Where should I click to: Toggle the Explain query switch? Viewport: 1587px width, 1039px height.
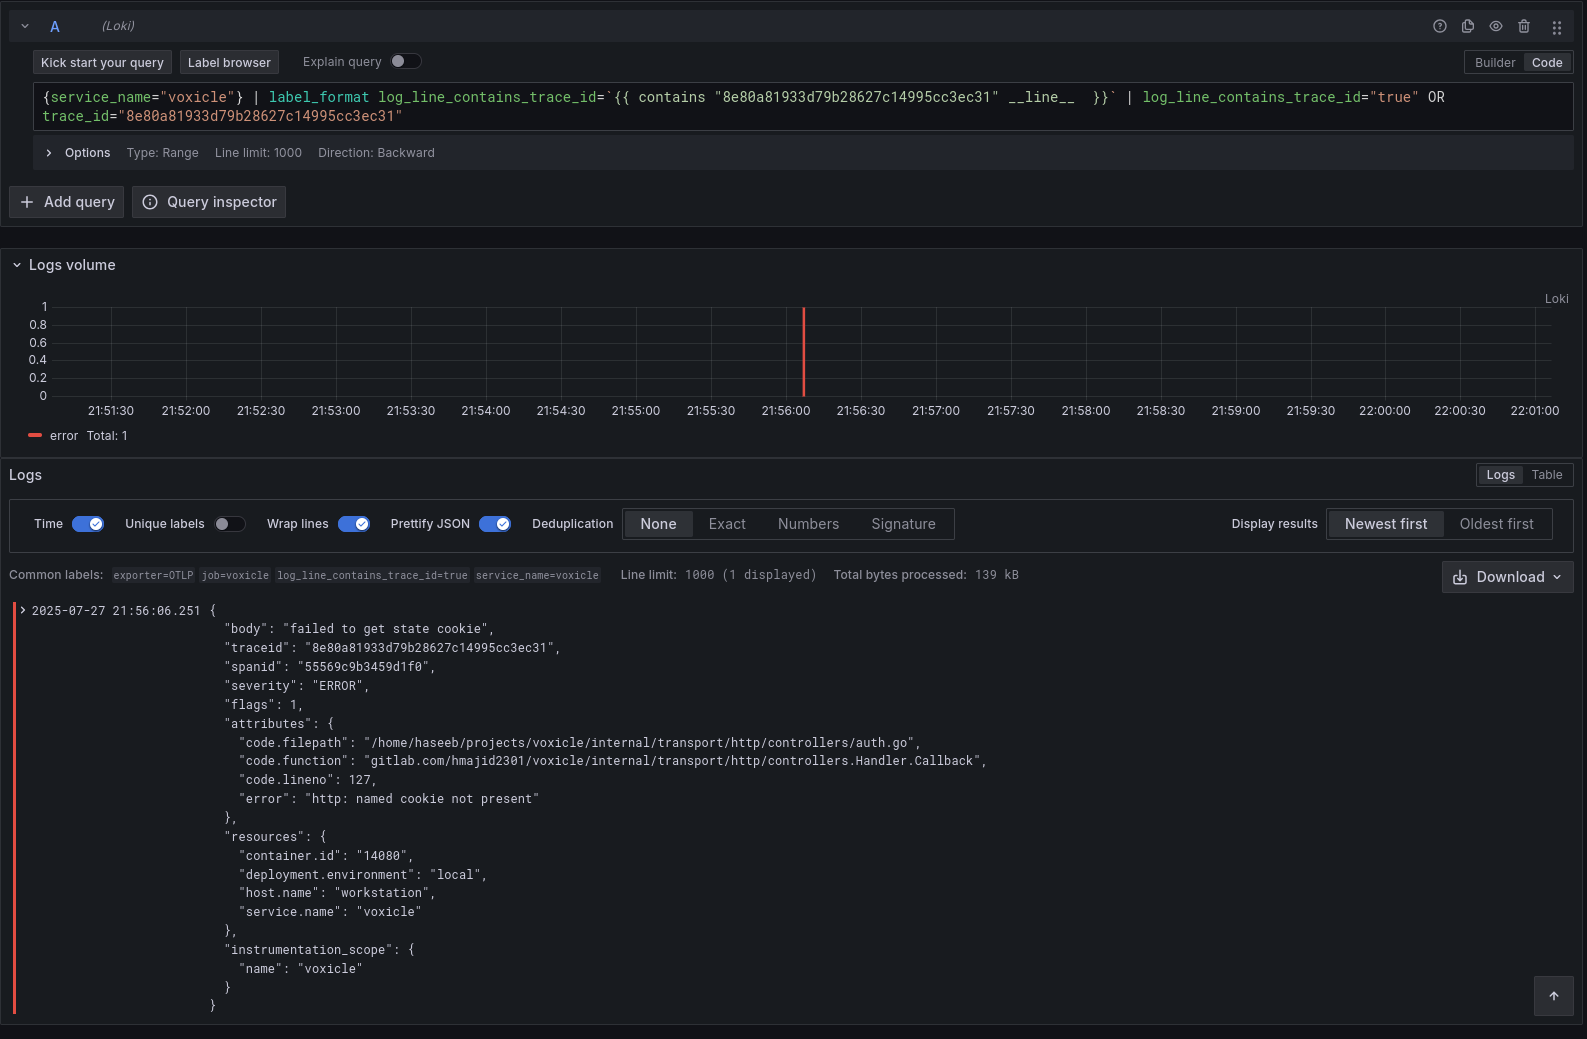tap(405, 62)
